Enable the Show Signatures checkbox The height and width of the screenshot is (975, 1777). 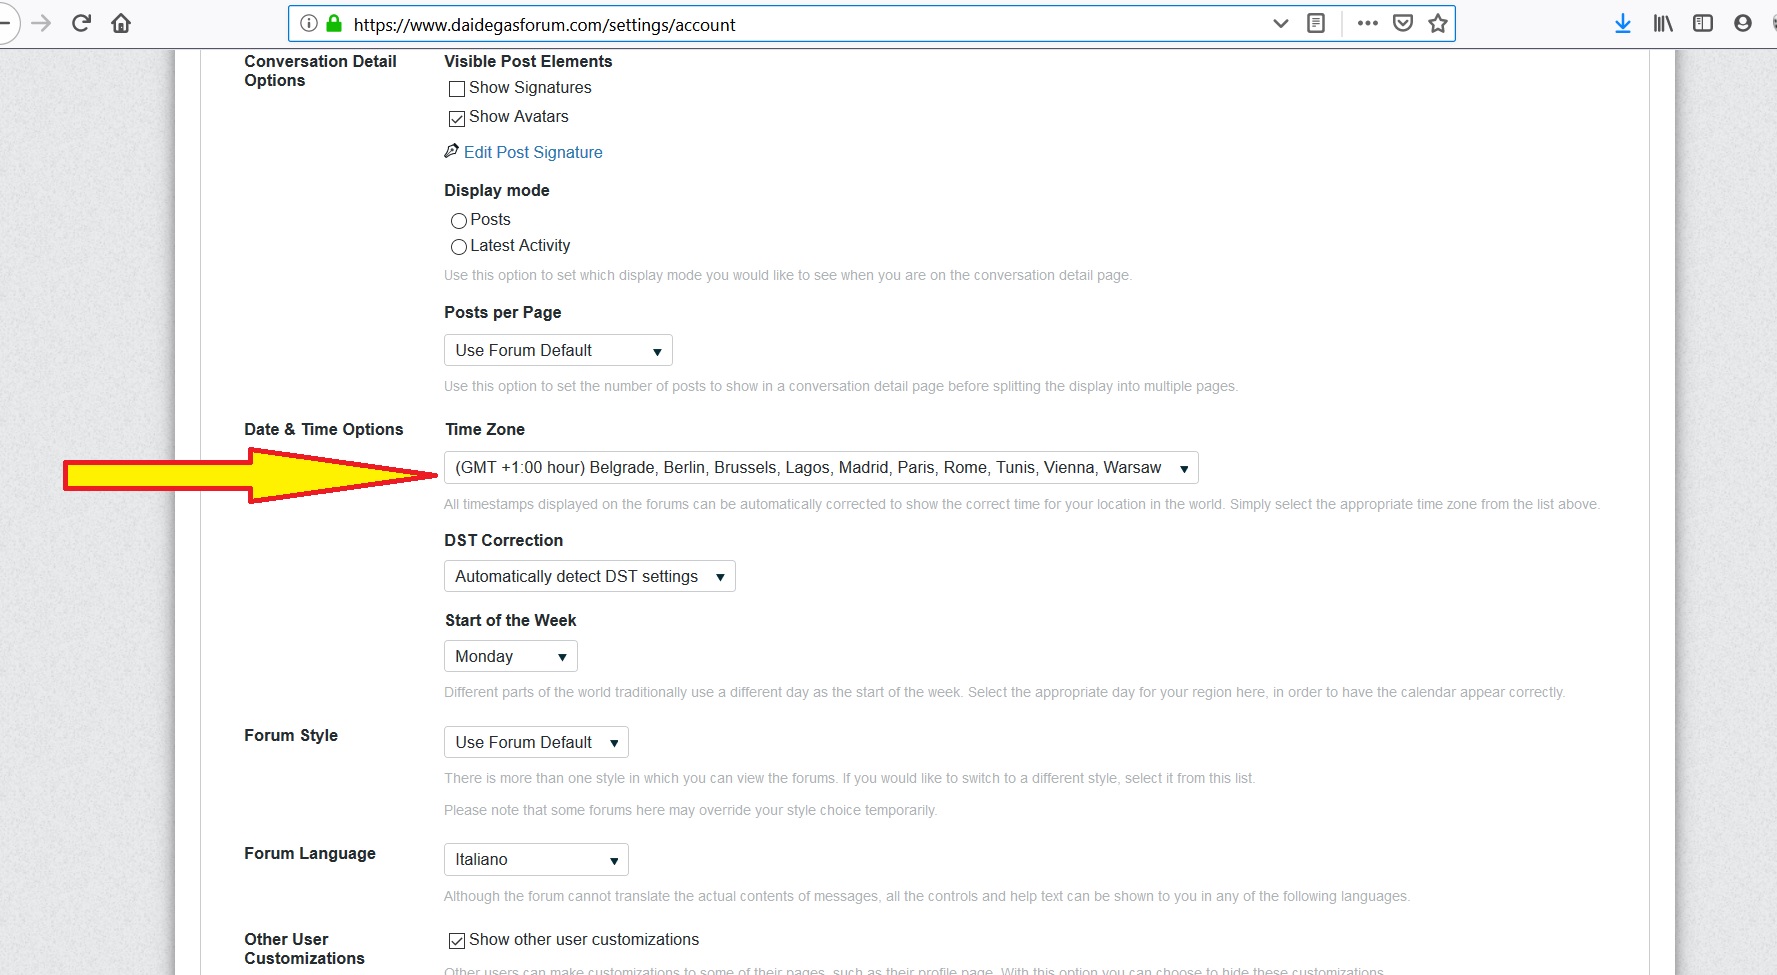click(457, 89)
